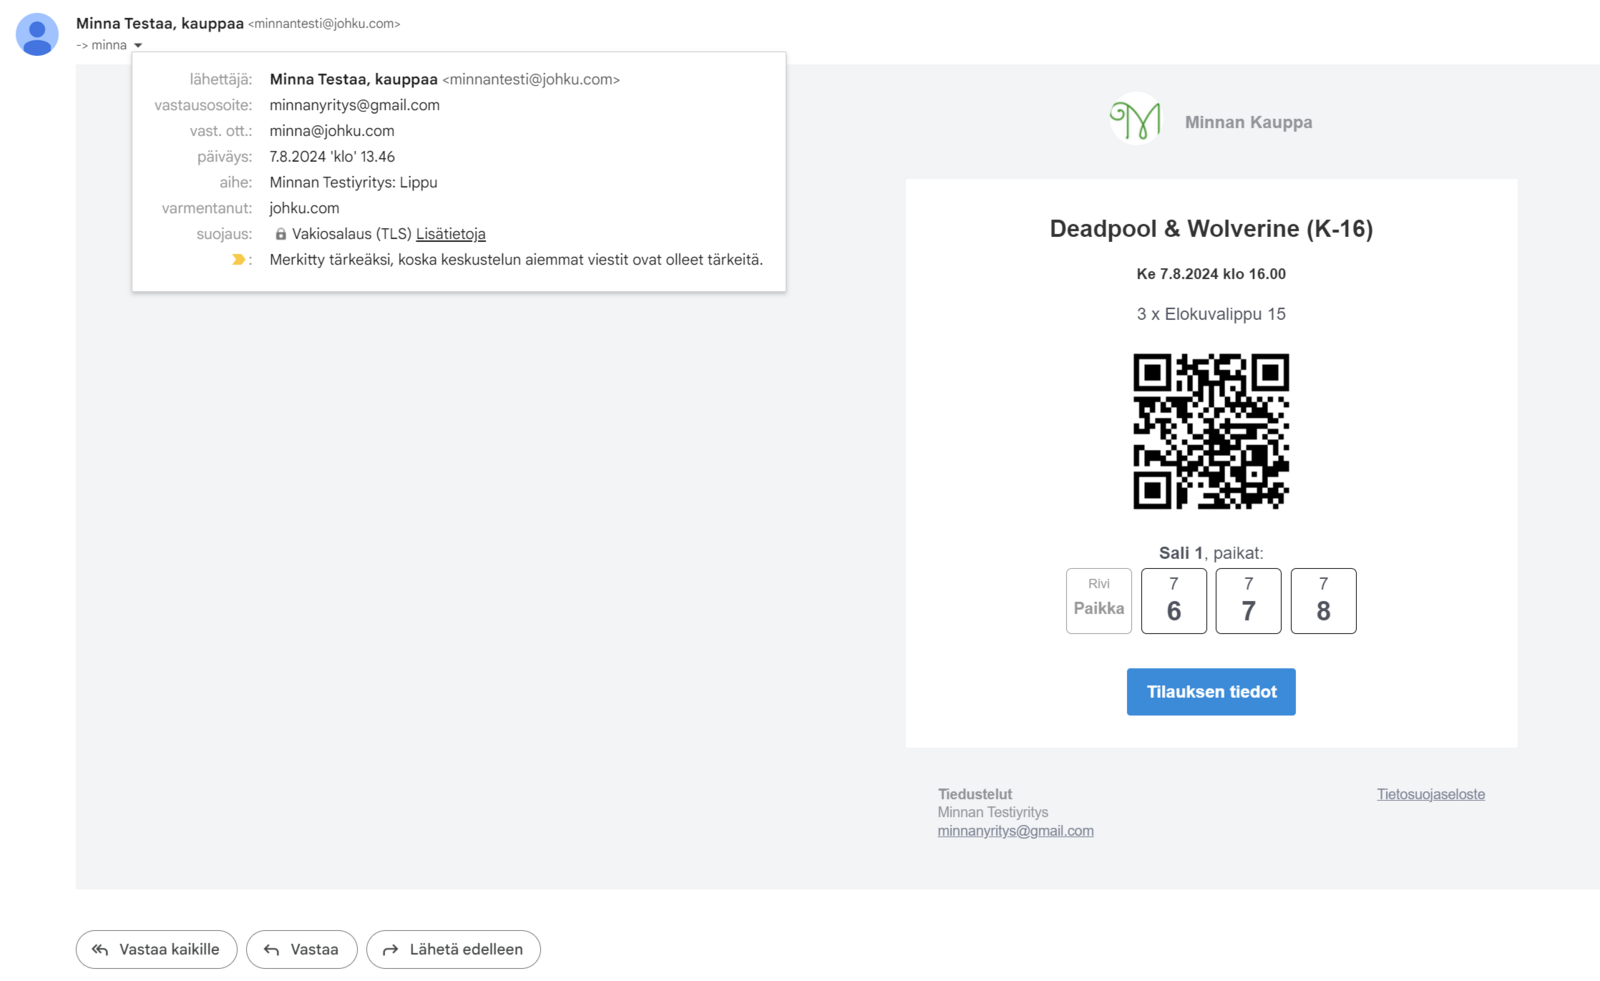Screen dimensions: 1600x981
Task: Open the Tietosuojaseloste privacy link
Action: click(1431, 794)
